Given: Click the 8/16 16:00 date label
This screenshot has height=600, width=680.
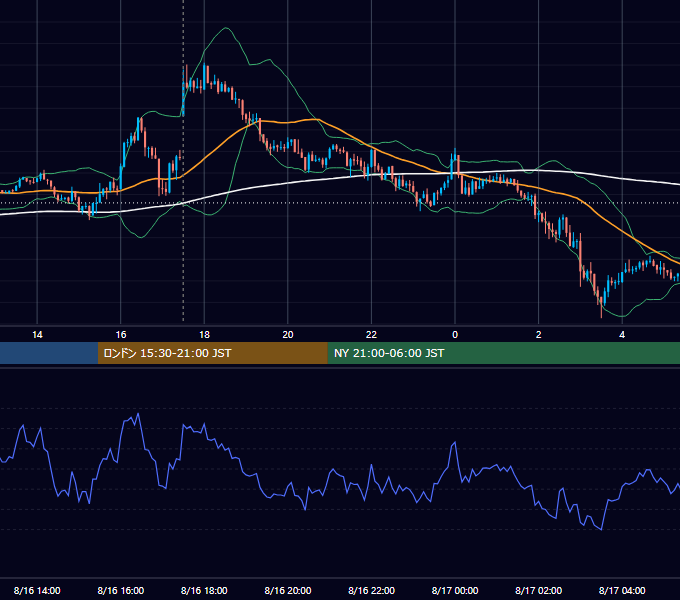Looking at the screenshot, I should click(x=121, y=590).
